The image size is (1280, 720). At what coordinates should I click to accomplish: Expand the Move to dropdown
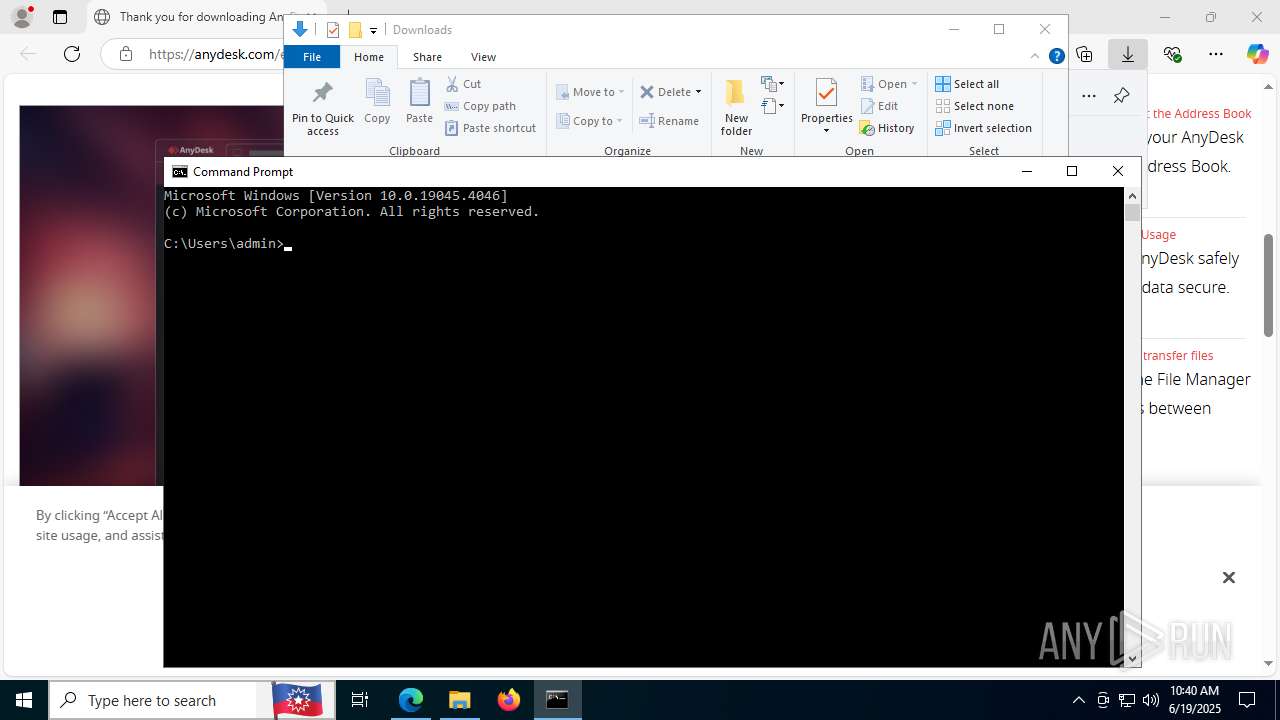pos(621,92)
